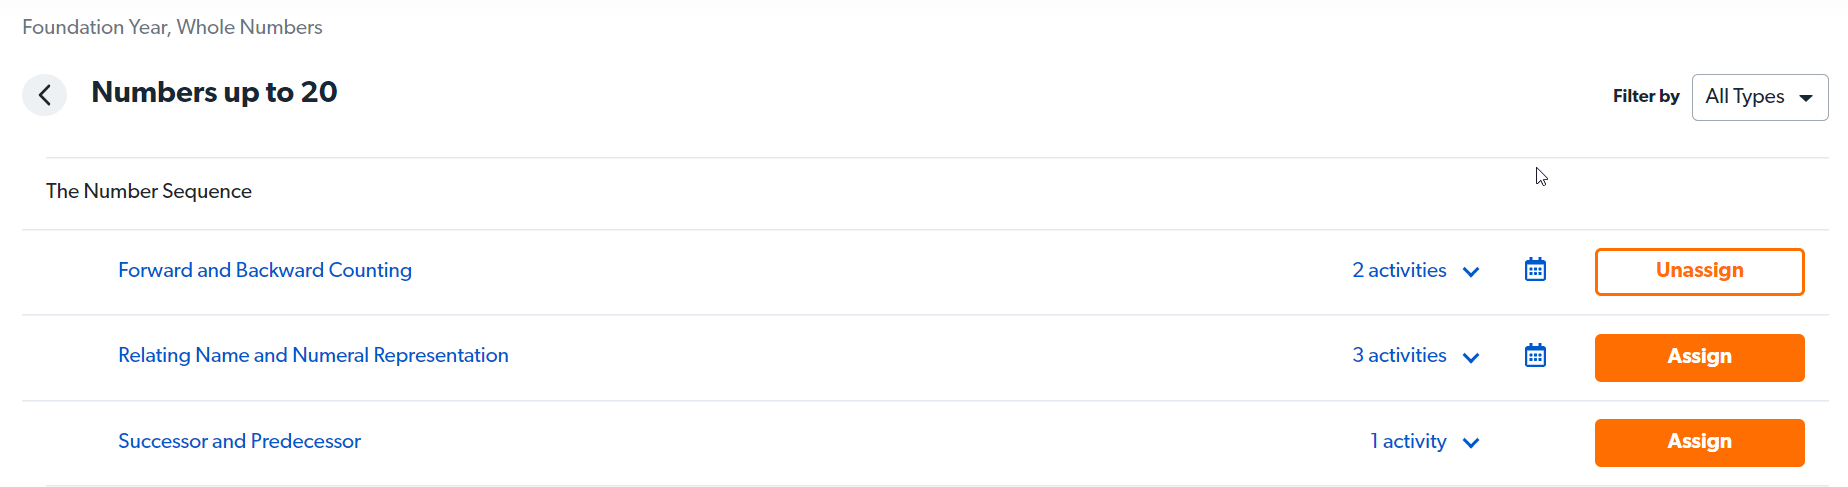Click chevron next to 3 activities
1848x487 pixels.
coord(1471,357)
